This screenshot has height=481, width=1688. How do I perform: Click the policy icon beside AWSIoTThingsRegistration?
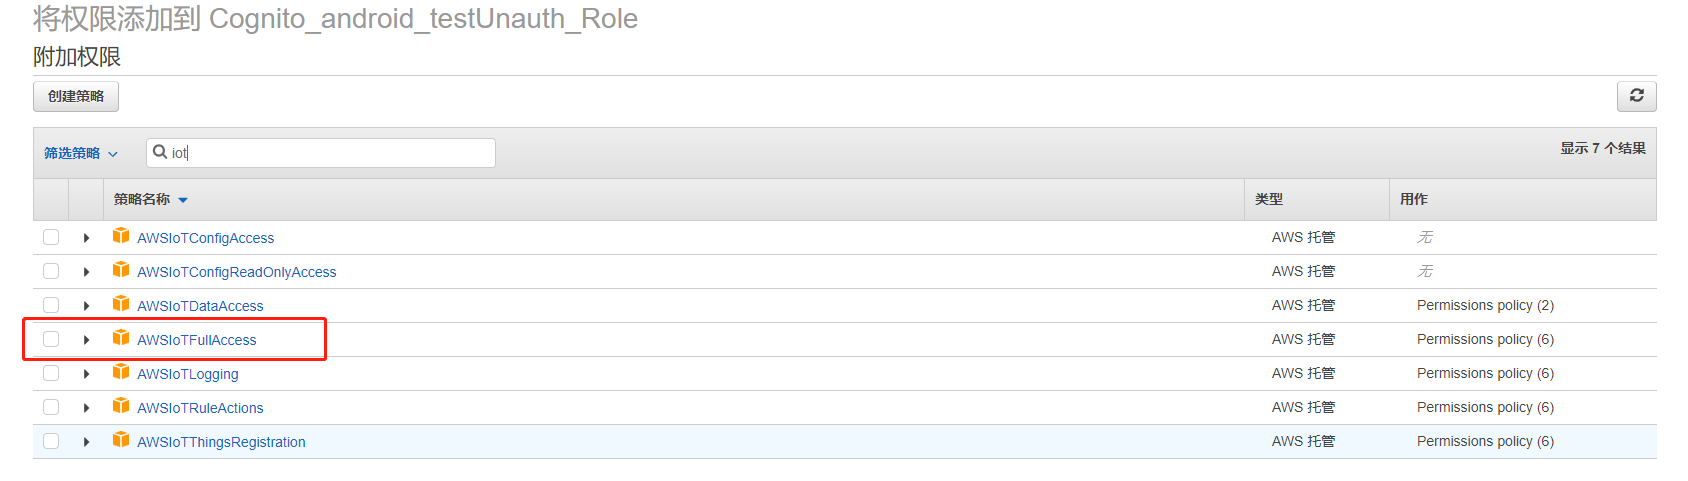click(121, 440)
